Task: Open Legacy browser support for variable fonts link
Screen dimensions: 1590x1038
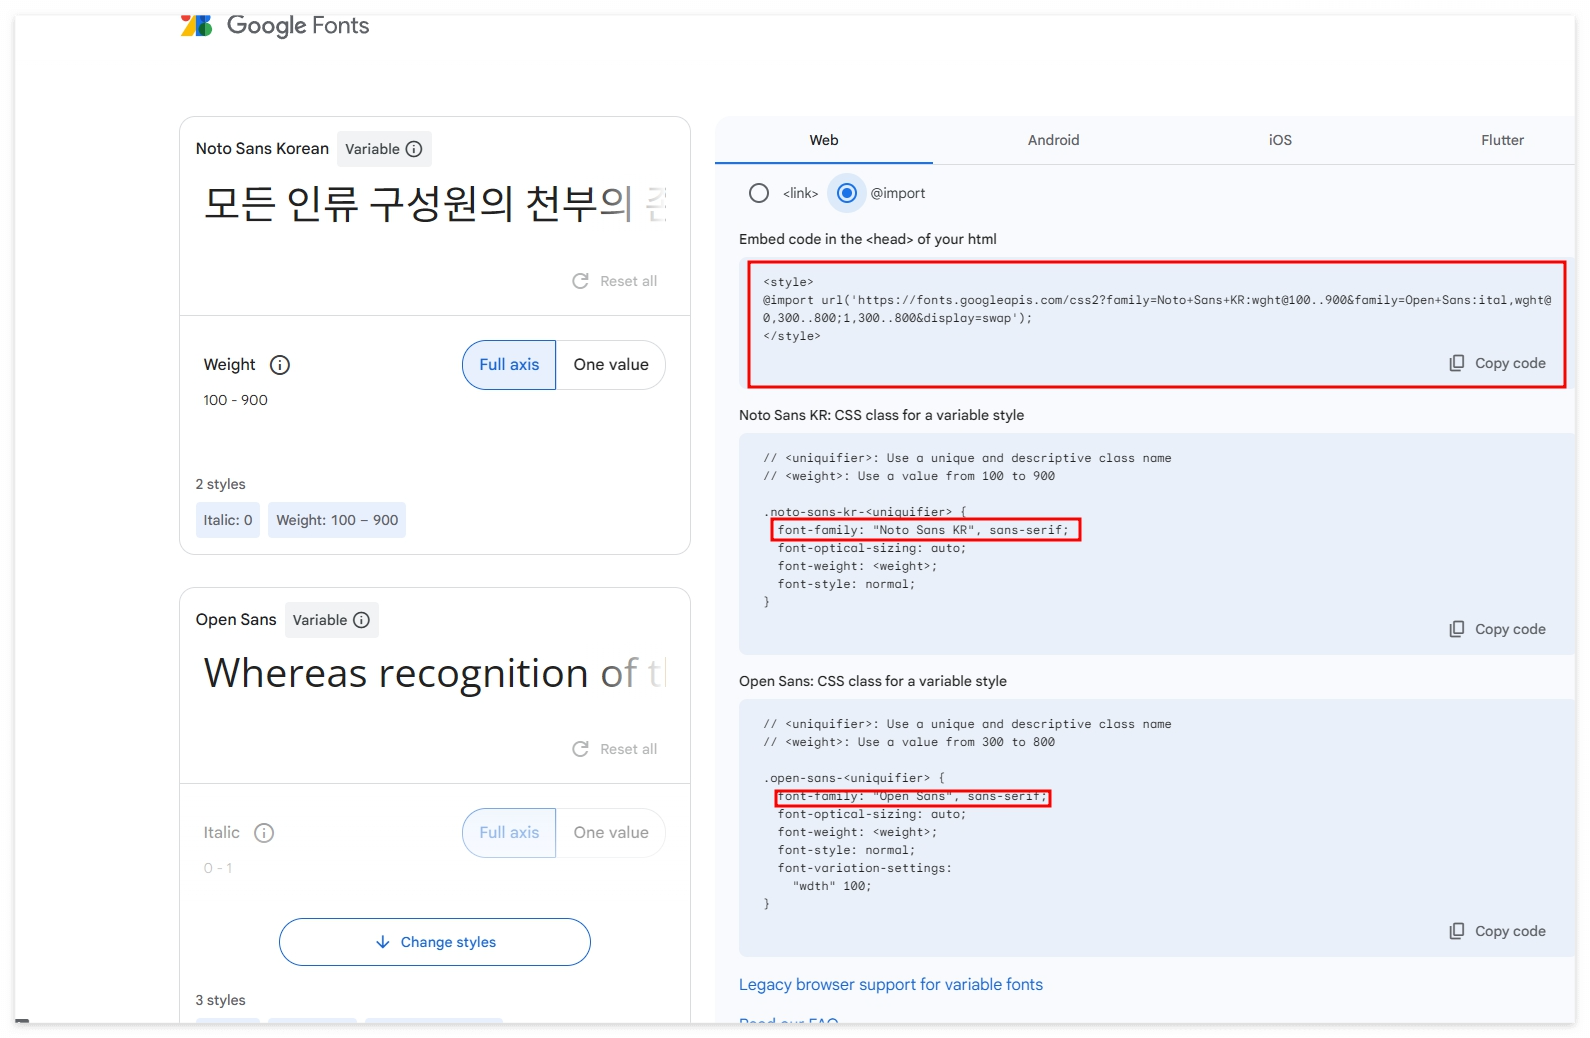Action: coord(891,985)
